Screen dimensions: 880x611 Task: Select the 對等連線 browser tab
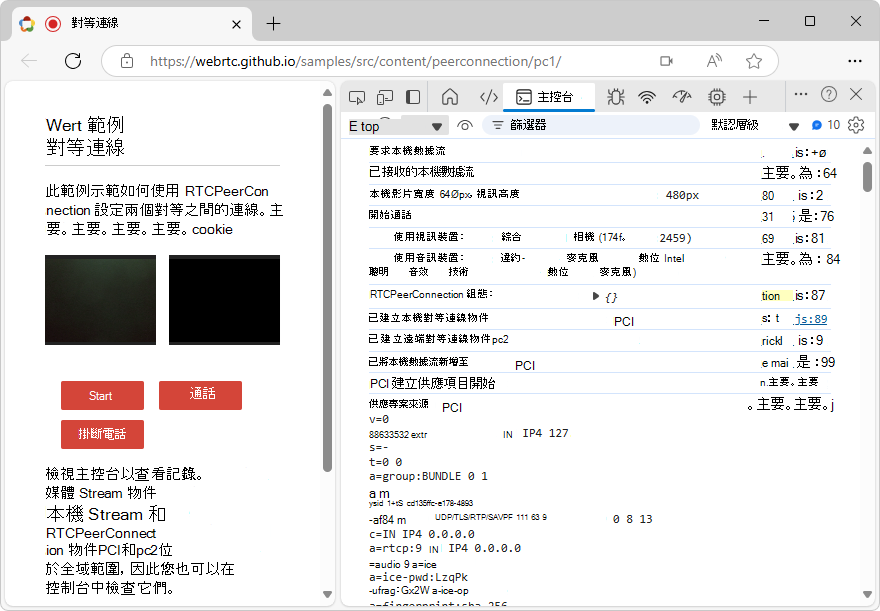(131, 24)
